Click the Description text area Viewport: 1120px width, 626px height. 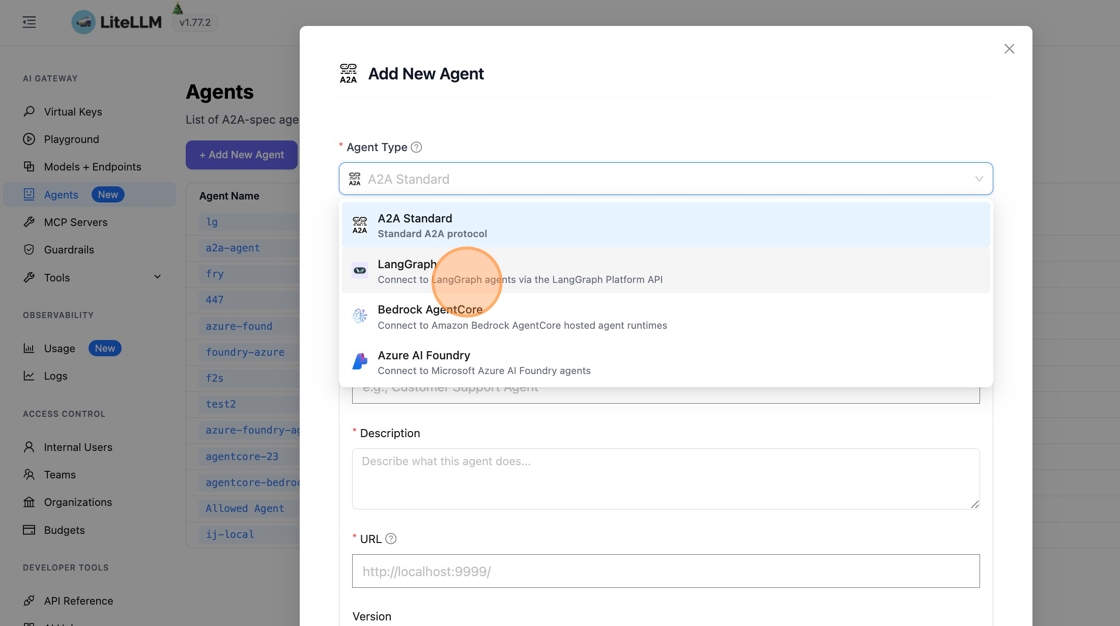(666, 479)
